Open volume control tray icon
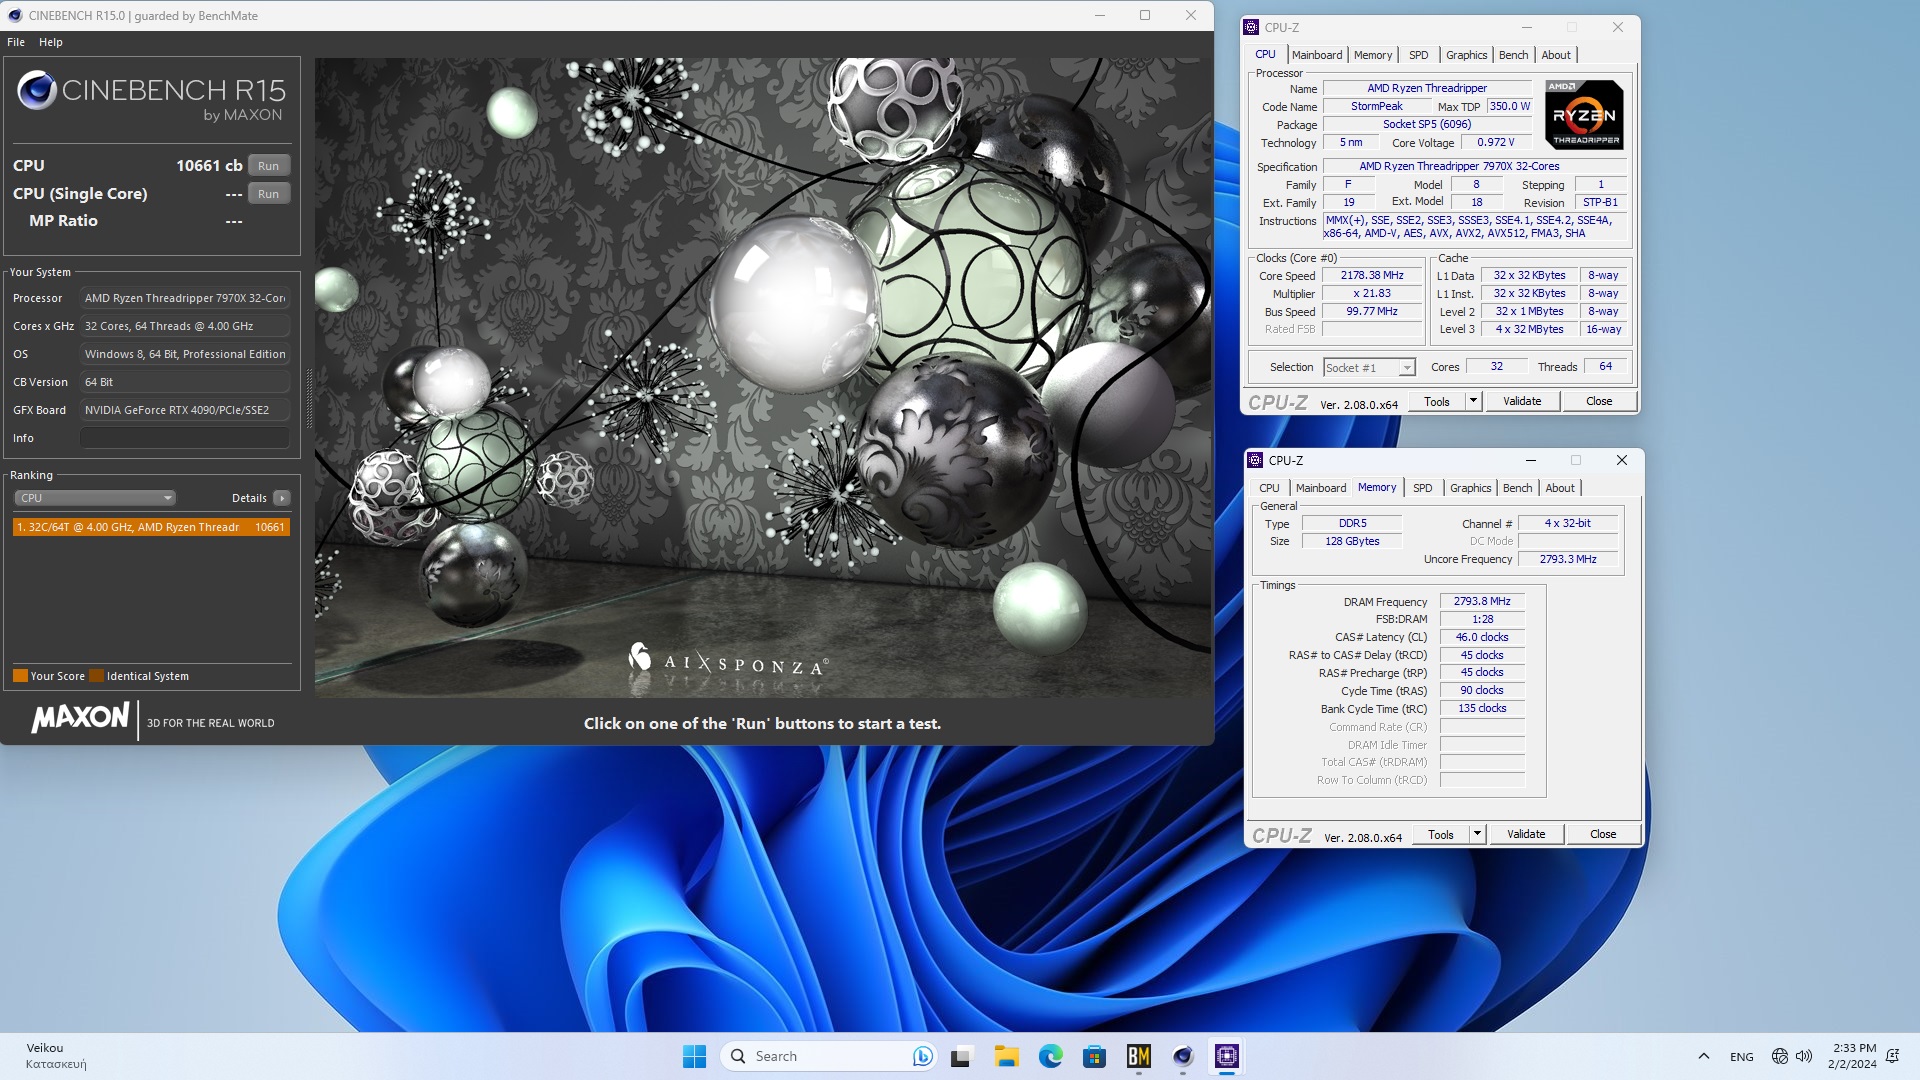The width and height of the screenshot is (1920, 1080). click(1804, 1056)
